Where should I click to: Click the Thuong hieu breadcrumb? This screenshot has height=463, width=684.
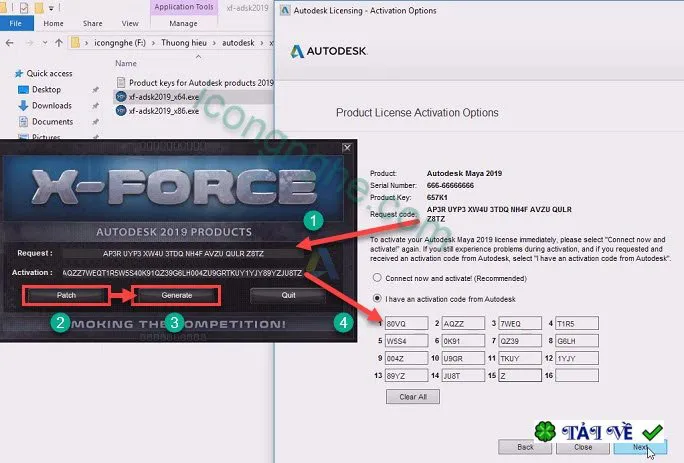(x=184, y=43)
